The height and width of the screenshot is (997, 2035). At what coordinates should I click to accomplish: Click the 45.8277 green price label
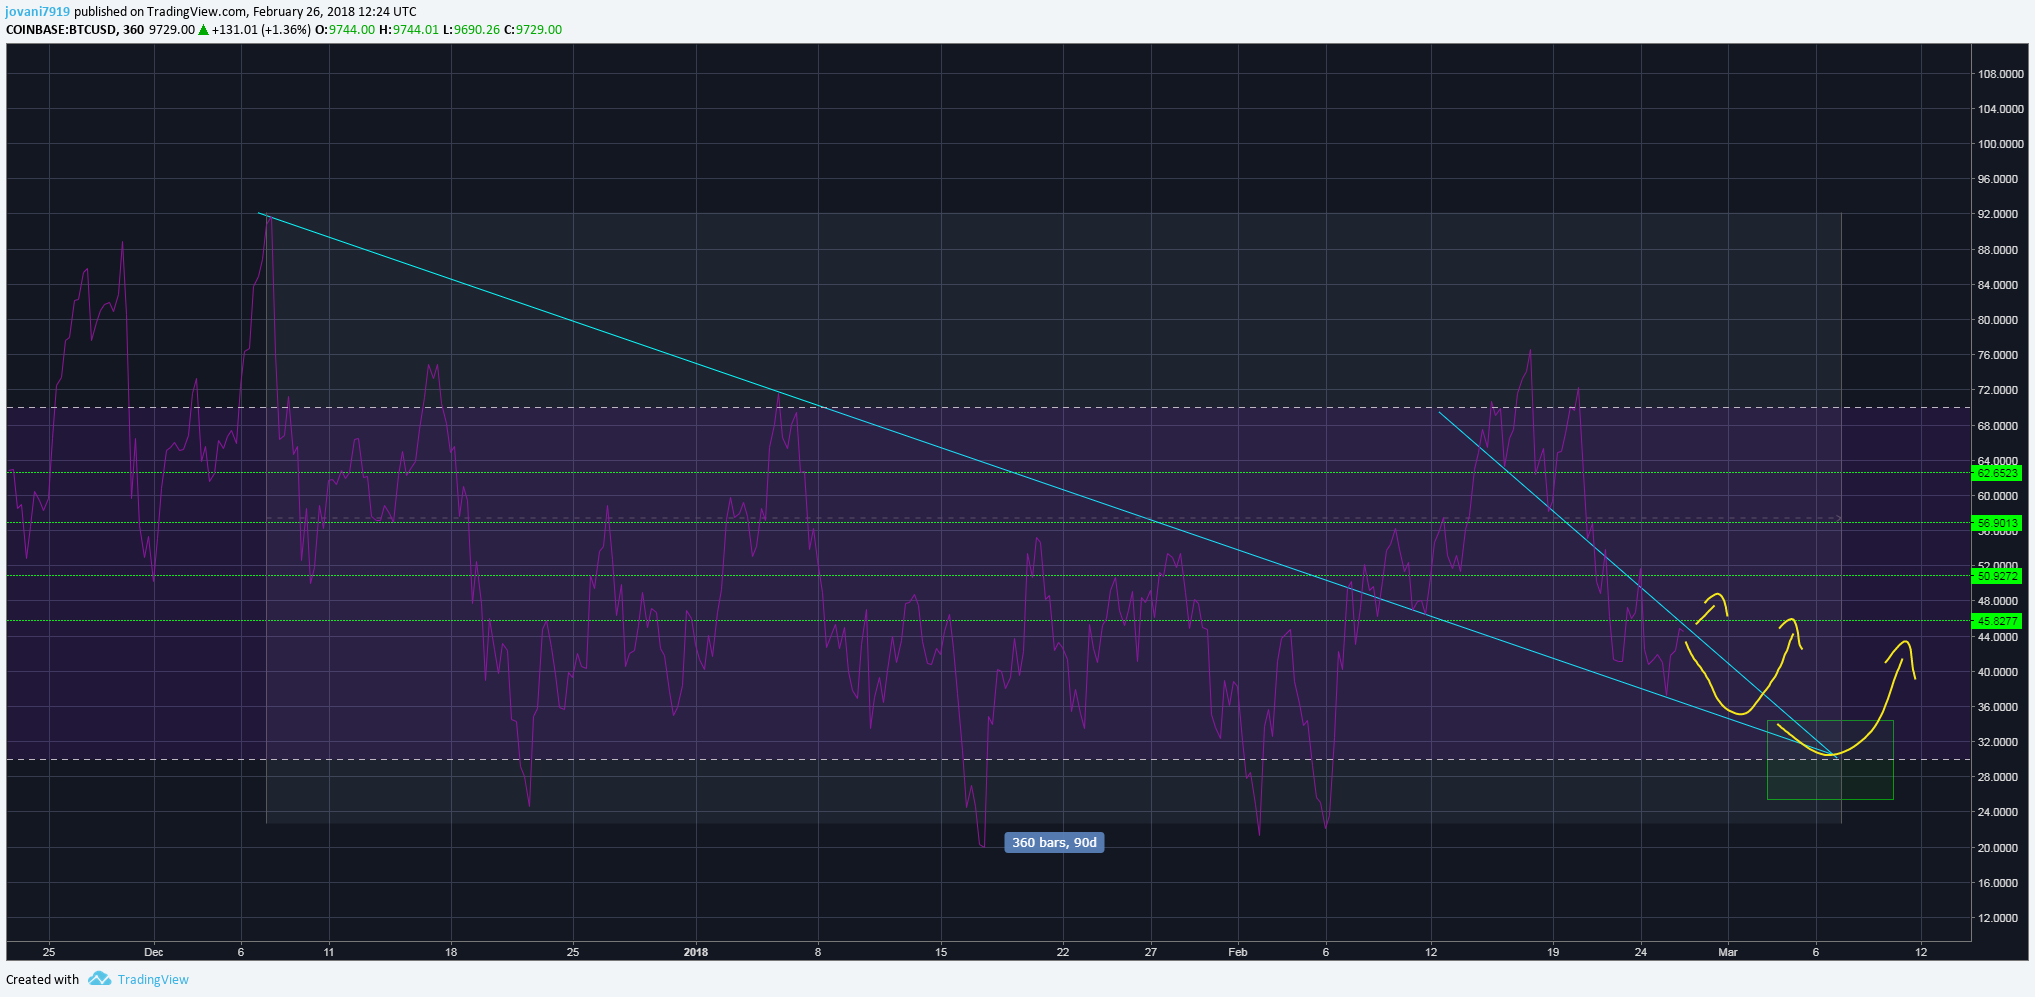[1997, 621]
